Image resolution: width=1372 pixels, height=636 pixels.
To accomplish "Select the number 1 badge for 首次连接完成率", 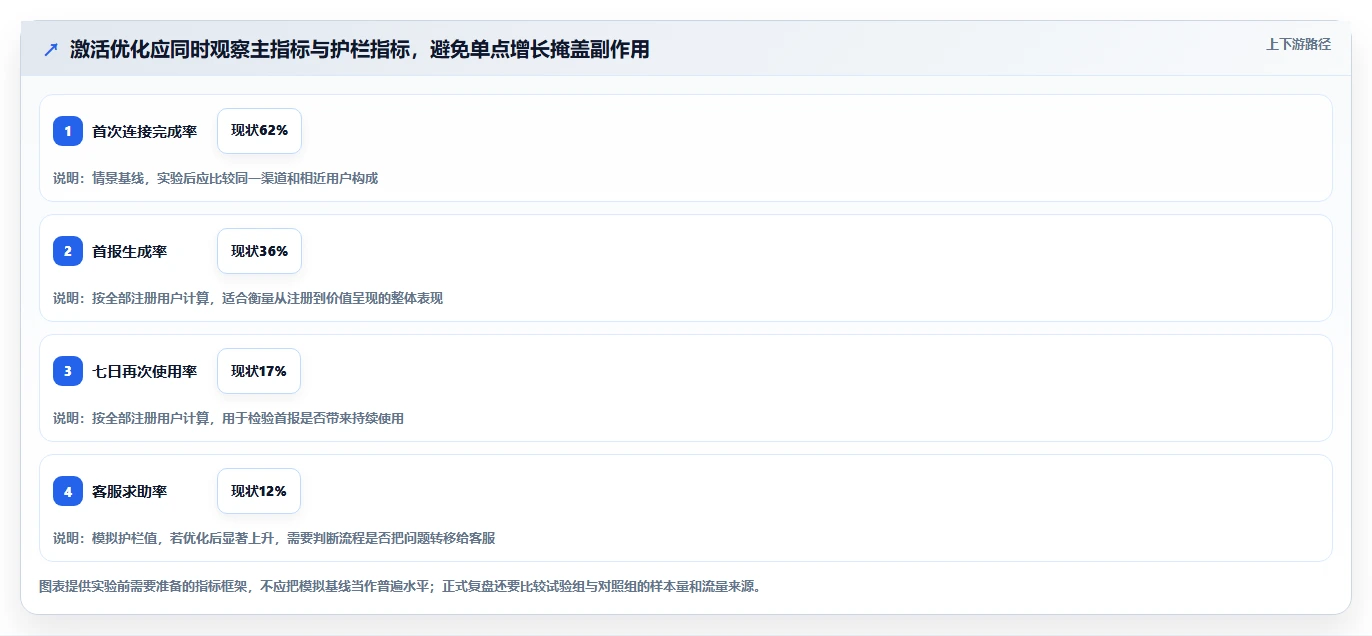I will 68,131.
